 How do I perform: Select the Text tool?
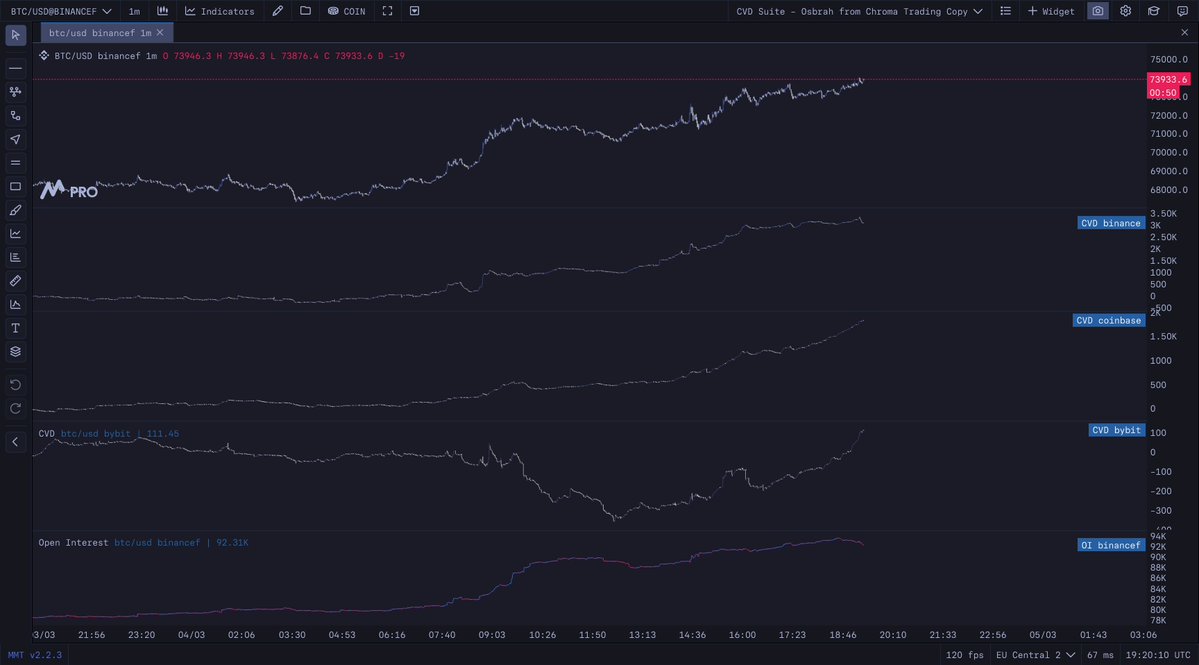click(15, 328)
